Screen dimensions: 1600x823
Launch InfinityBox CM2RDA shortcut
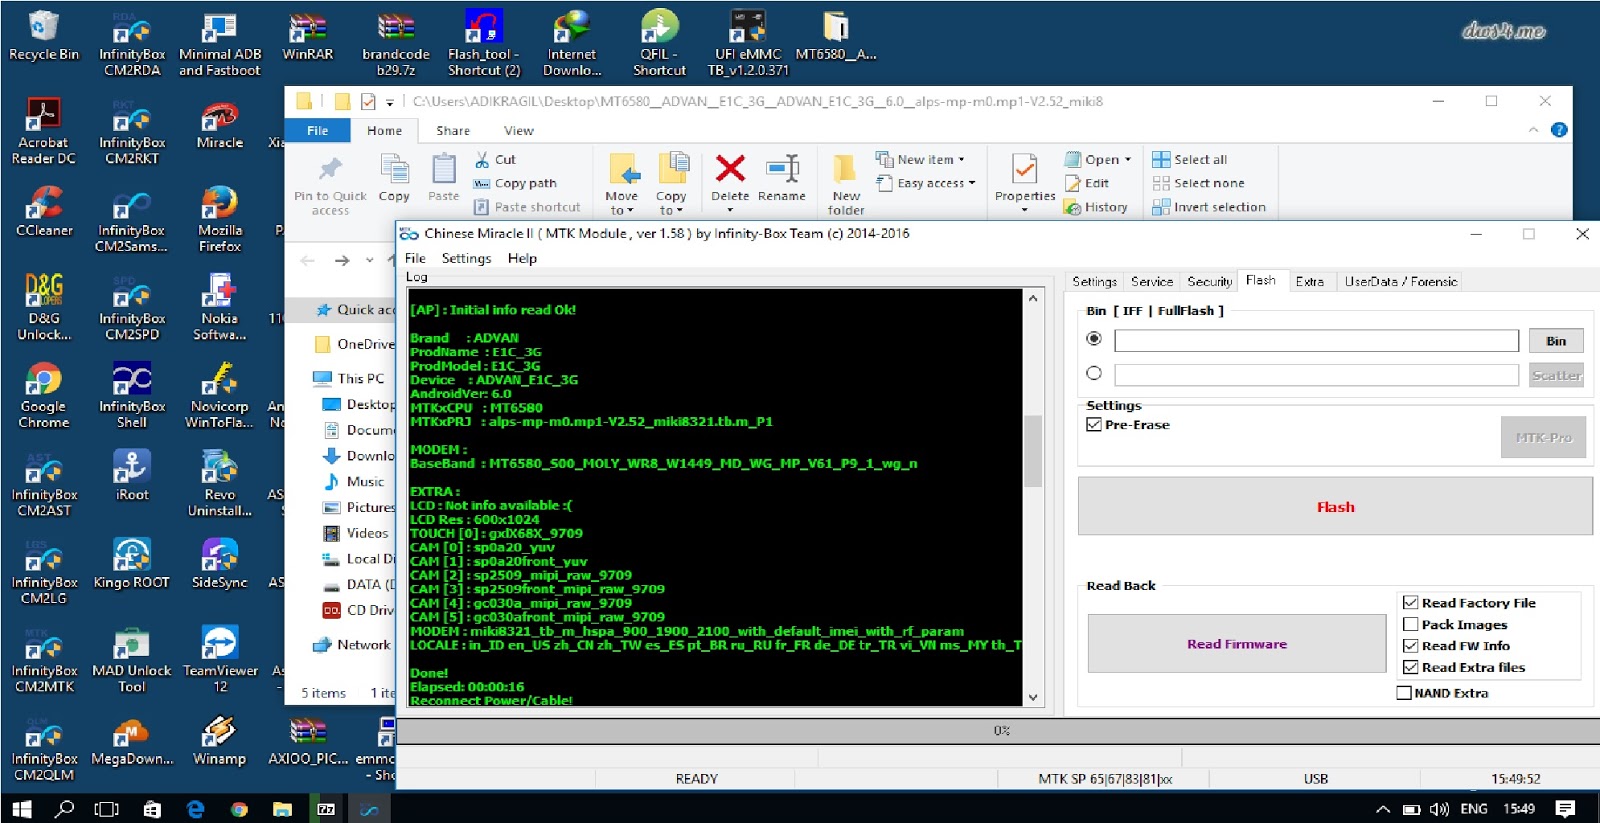[x=132, y=45]
